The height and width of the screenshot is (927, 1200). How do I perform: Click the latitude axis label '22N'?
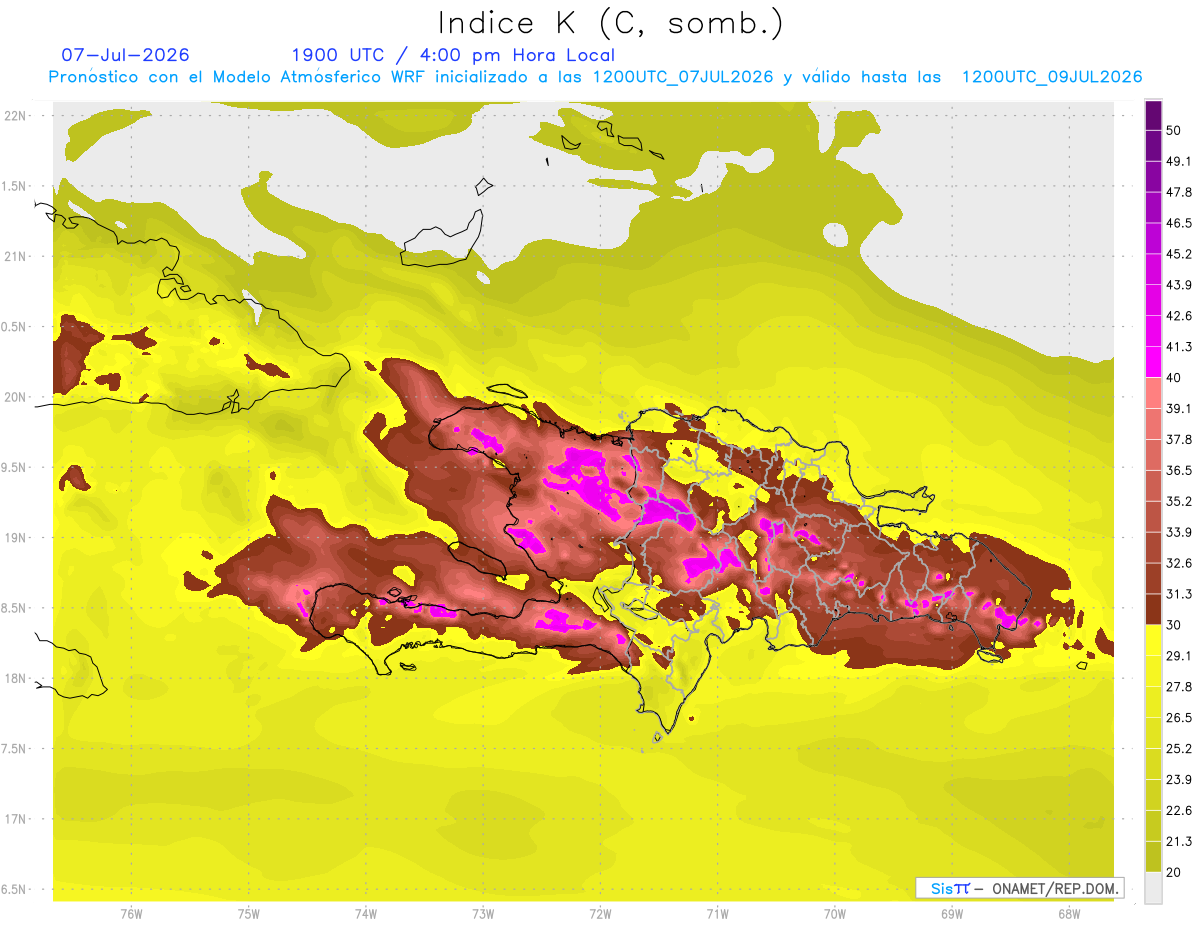(x=17, y=116)
